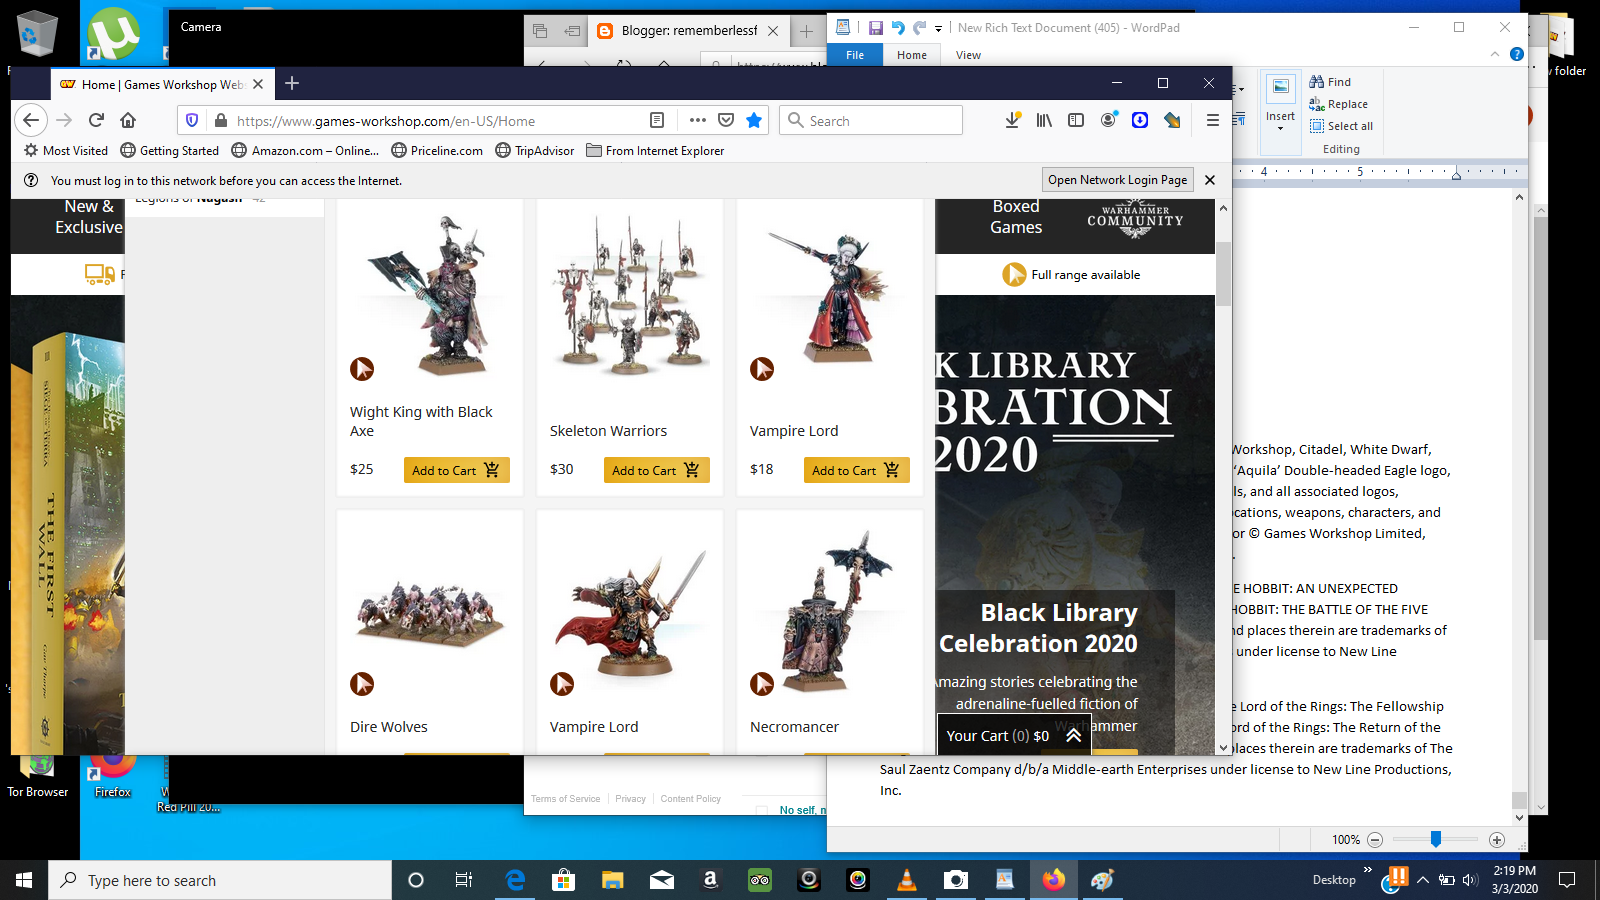Open TripAdvisor bookmark link

(535, 151)
